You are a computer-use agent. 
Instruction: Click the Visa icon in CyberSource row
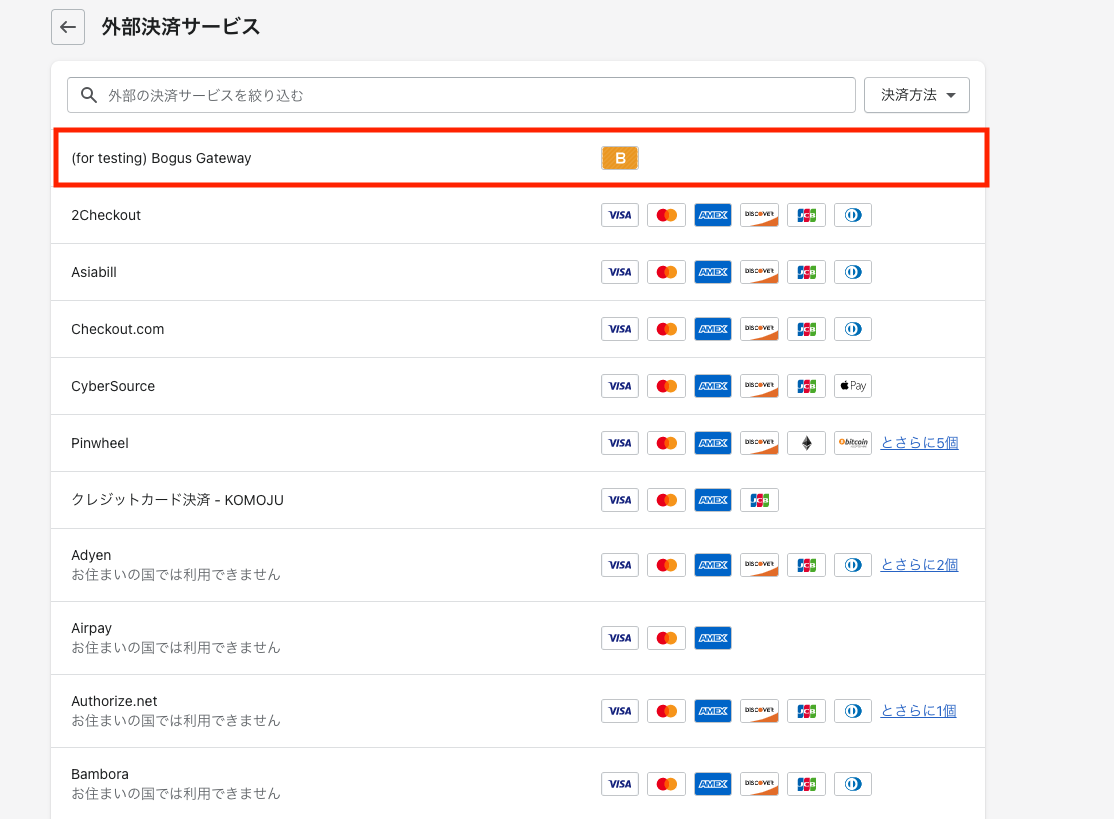(x=620, y=386)
